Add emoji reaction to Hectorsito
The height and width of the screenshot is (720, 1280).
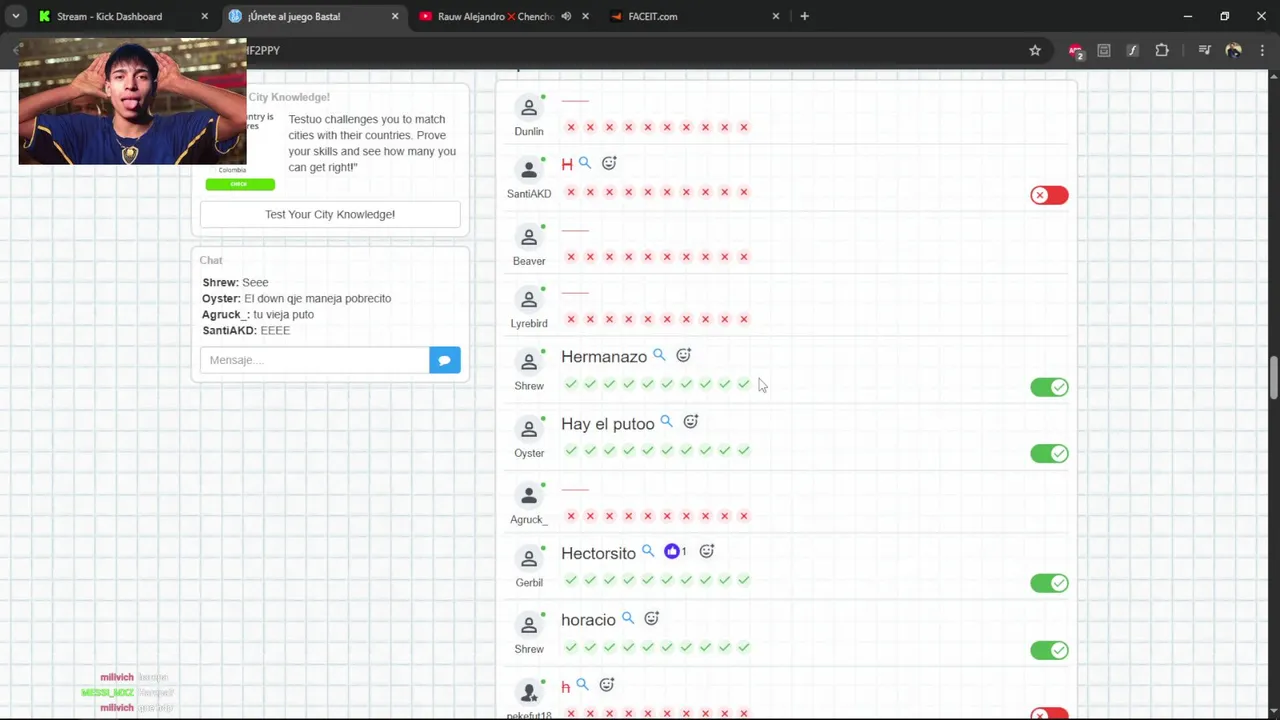coord(707,551)
